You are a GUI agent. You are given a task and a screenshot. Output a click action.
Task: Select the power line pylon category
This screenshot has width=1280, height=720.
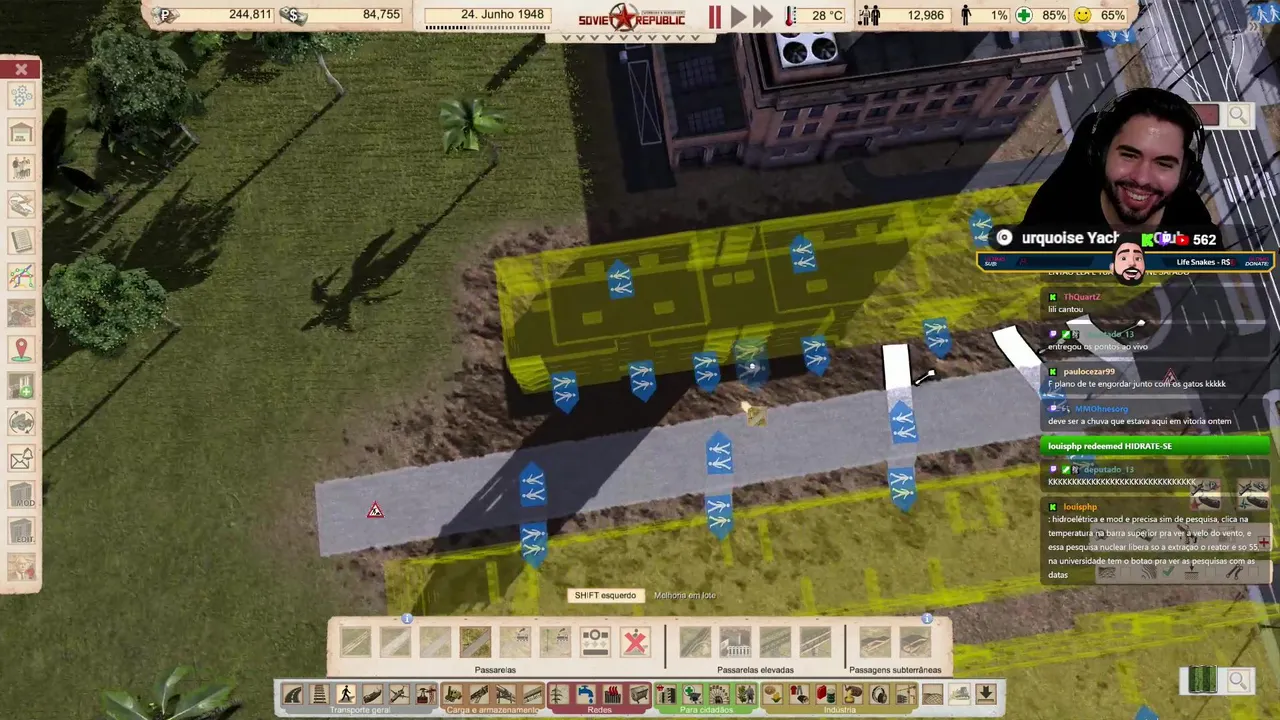(558, 694)
